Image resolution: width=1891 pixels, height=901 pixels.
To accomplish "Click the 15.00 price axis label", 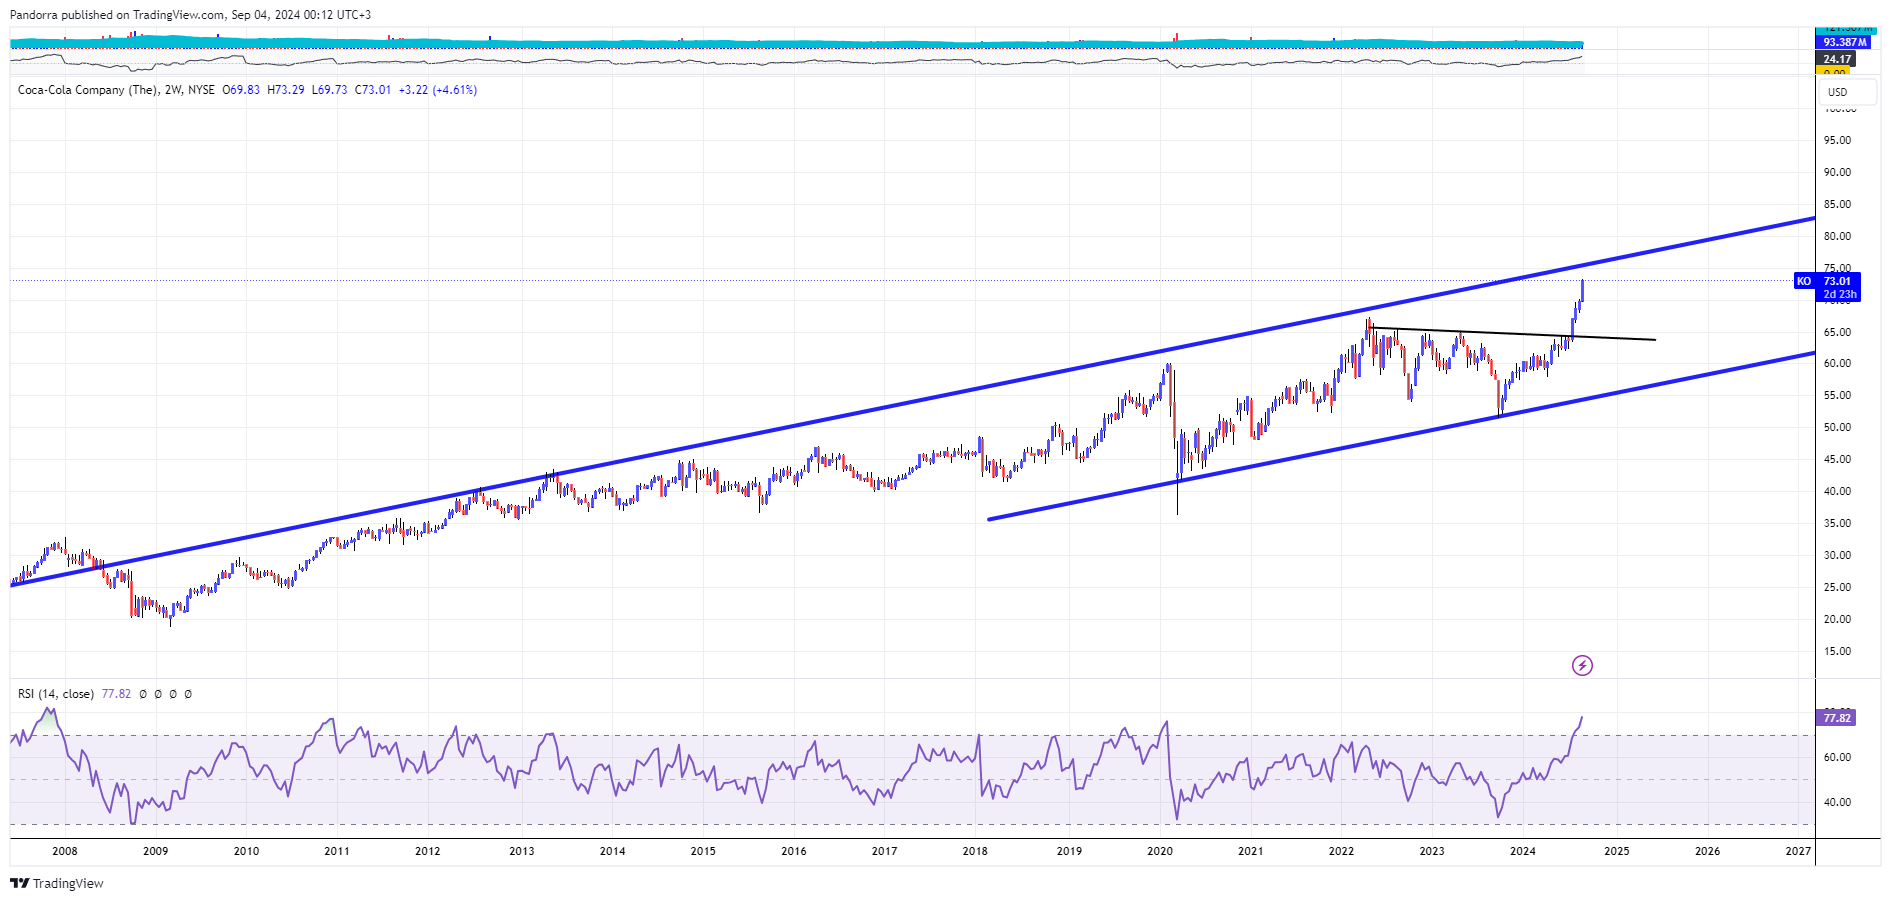I will click(x=1837, y=651).
